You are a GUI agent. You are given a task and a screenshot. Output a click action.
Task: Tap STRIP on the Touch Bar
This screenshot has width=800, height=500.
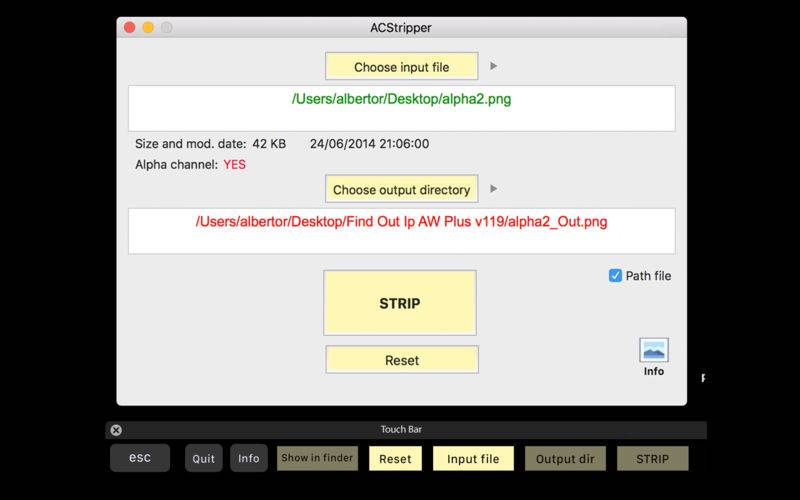653,458
